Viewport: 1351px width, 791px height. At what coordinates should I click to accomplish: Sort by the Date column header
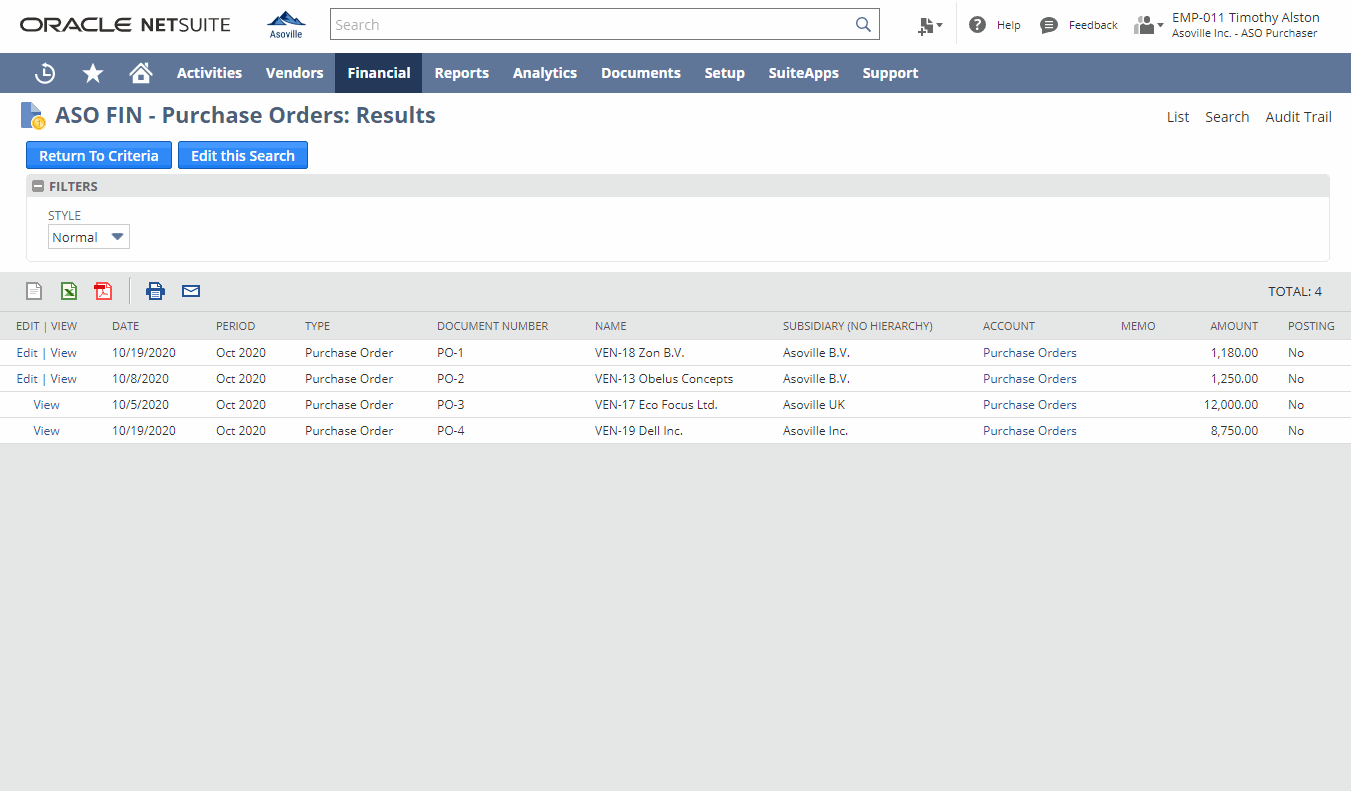pyautogui.click(x=126, y=326)
